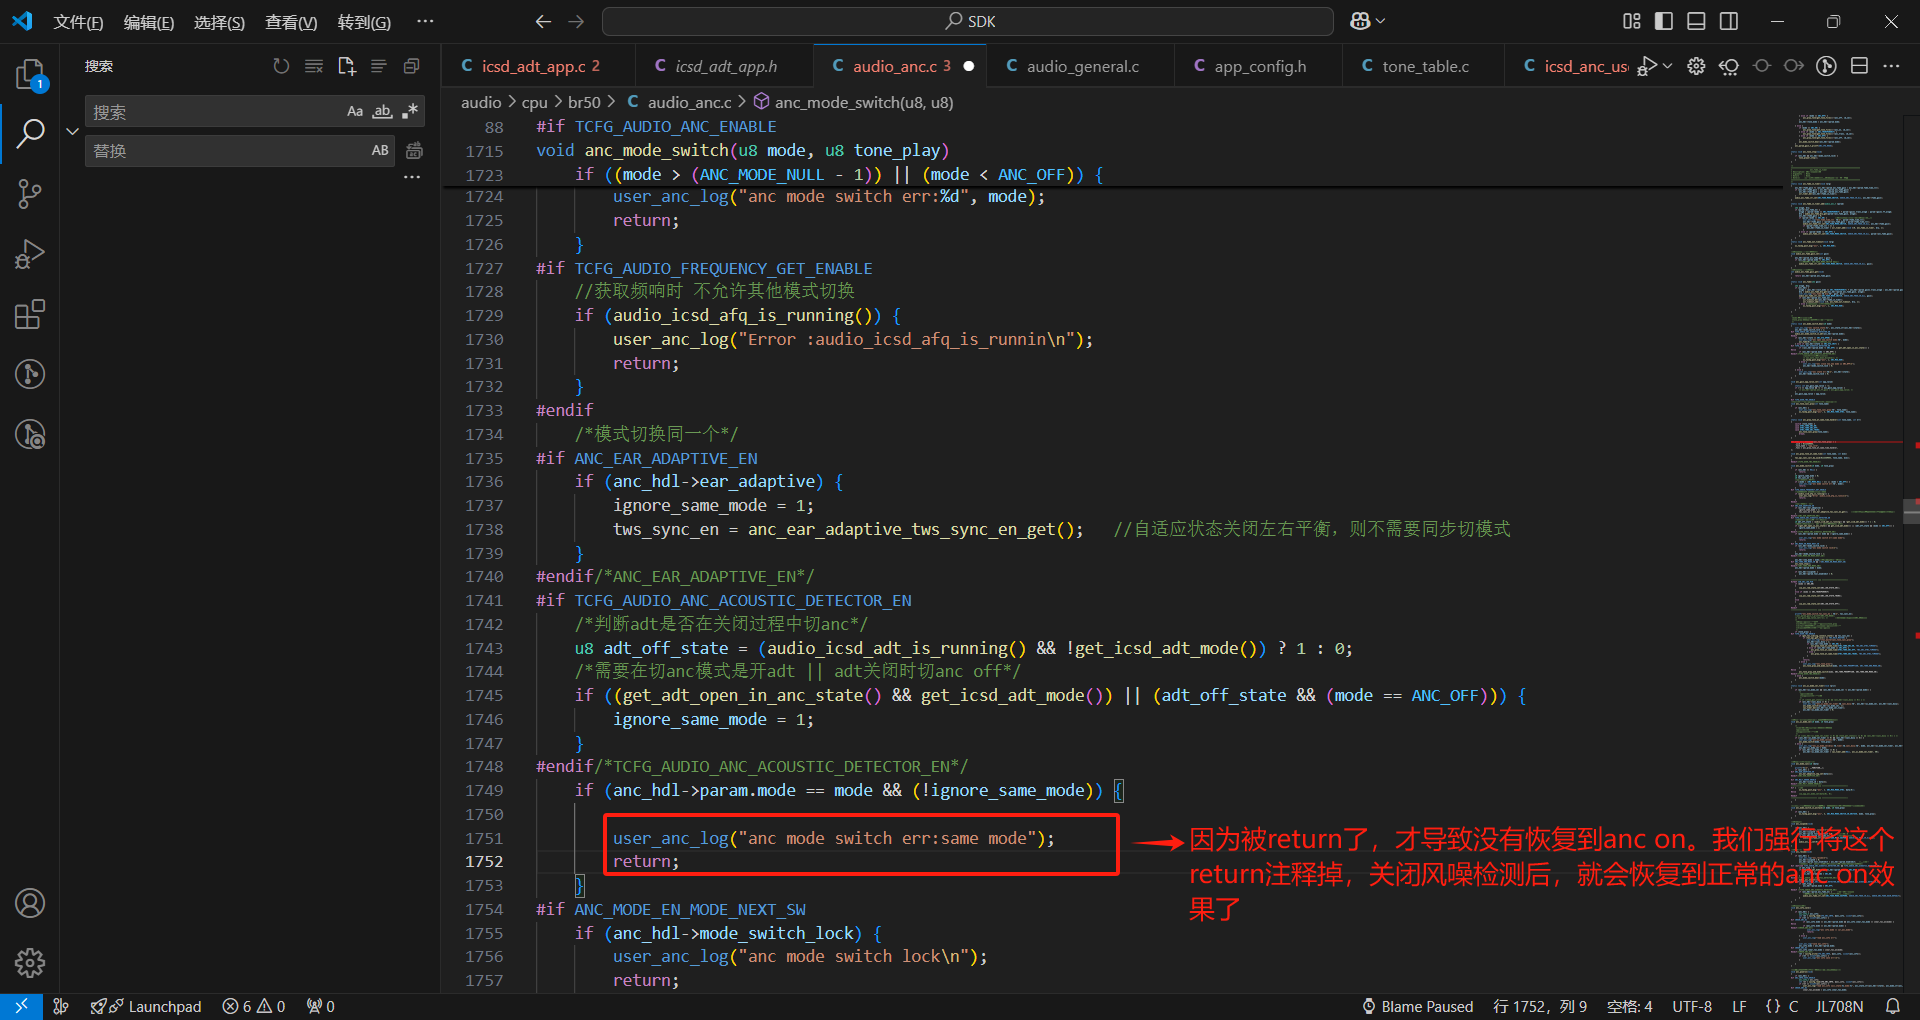Open more editor actions ellipsis
This screenshot has height=1020, width=1920.
tap(1891, 66)
